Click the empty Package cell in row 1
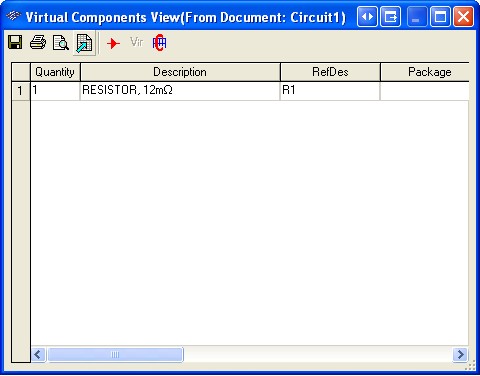Viewport: 480px width, 376px height. (x=425, y=91)
